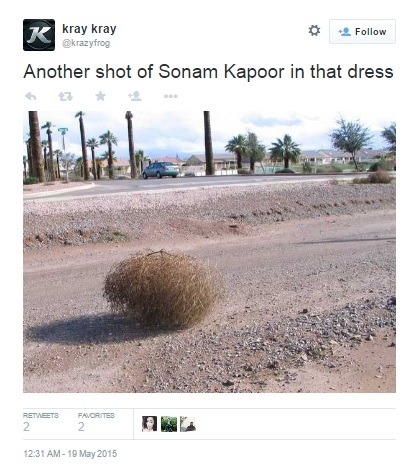Open the three-dots more options menu

(171, 96)
